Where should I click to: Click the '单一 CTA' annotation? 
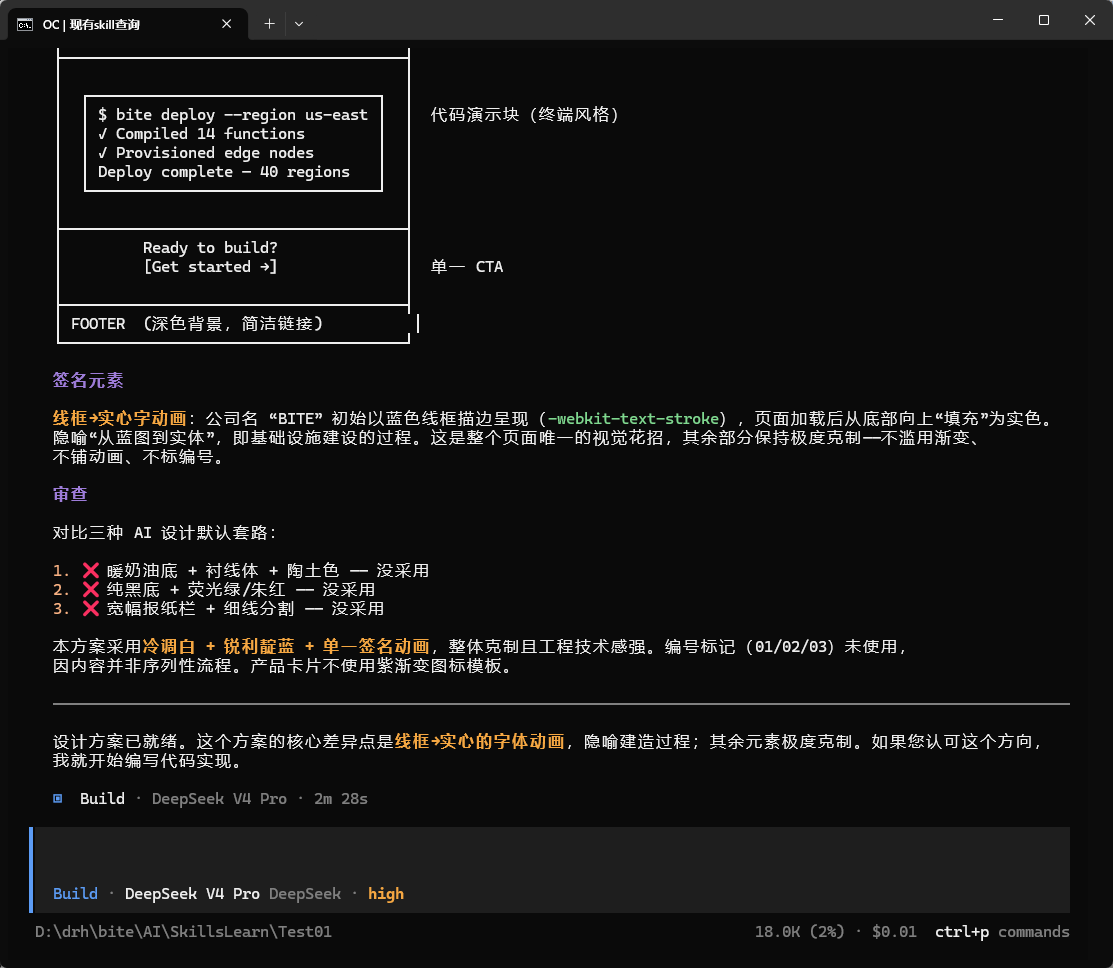coord(466,267)
